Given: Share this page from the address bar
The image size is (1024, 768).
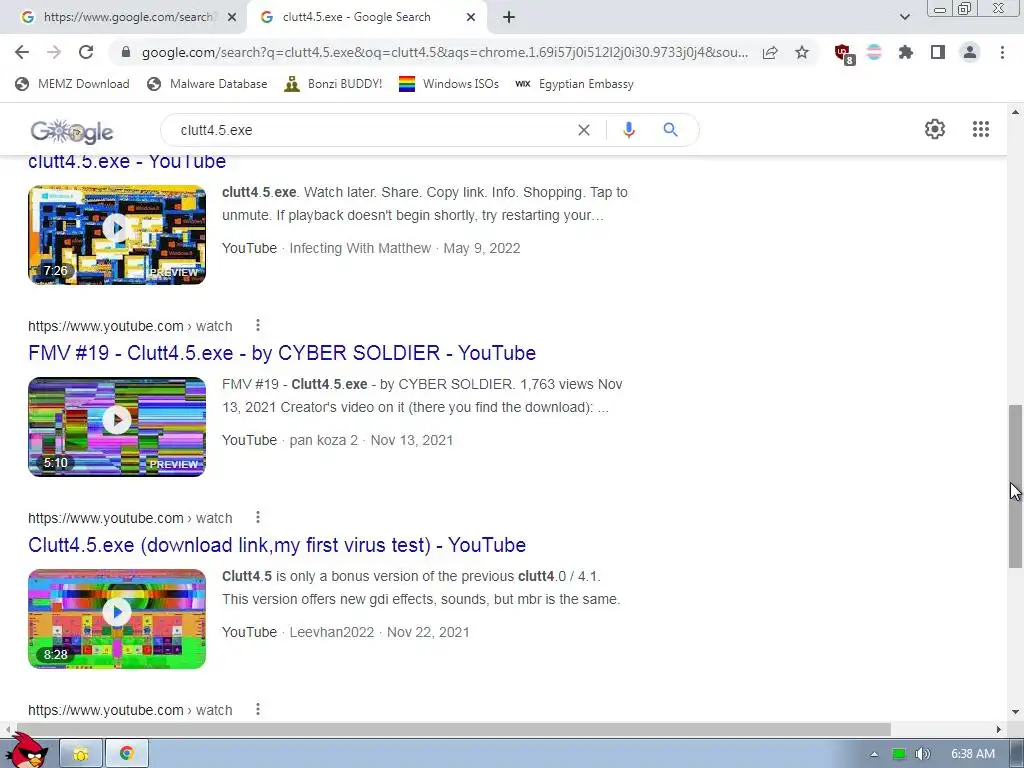Looking at the screenshot, I should pyautogui.click(x=770, y=52).
